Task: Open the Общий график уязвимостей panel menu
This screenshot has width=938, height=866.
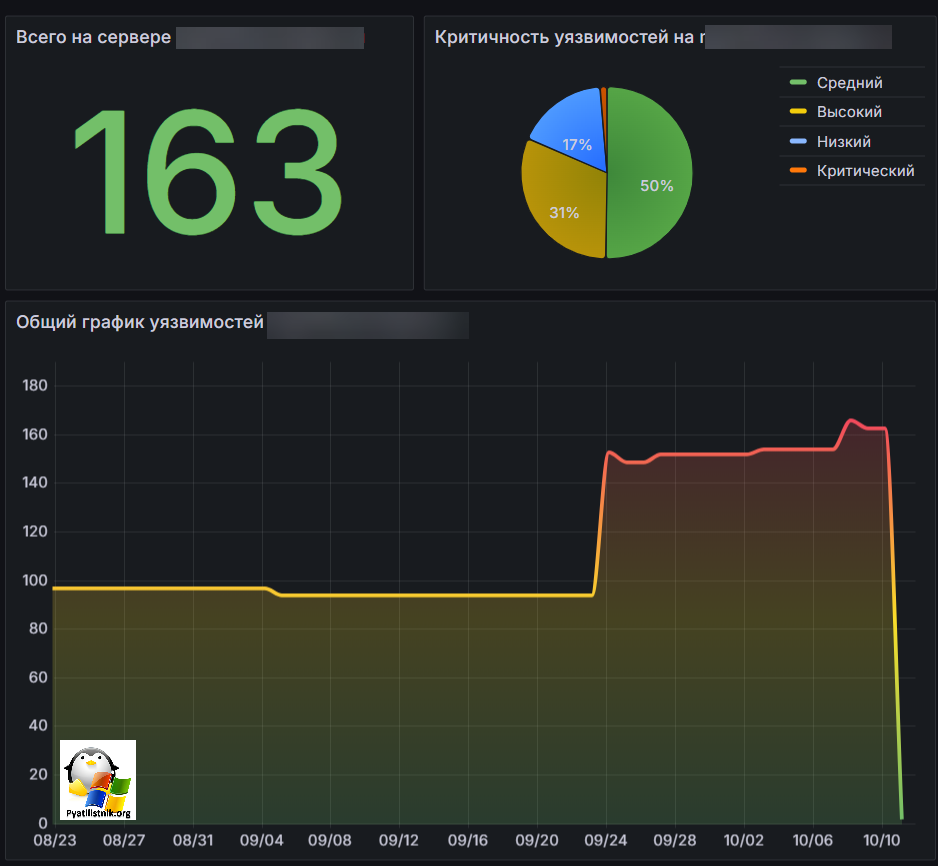Action: pyautogui.click(x=140, y=323)
